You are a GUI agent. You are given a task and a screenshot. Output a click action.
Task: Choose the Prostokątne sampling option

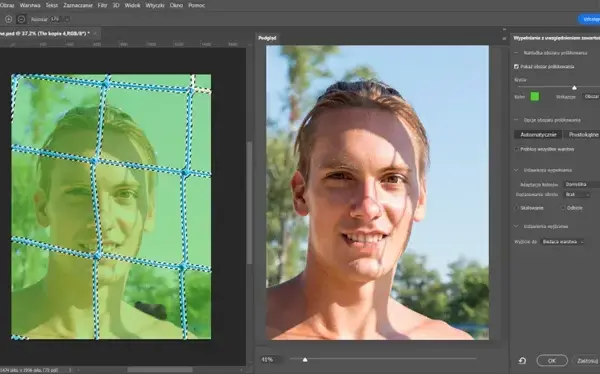tap(582, 135)
